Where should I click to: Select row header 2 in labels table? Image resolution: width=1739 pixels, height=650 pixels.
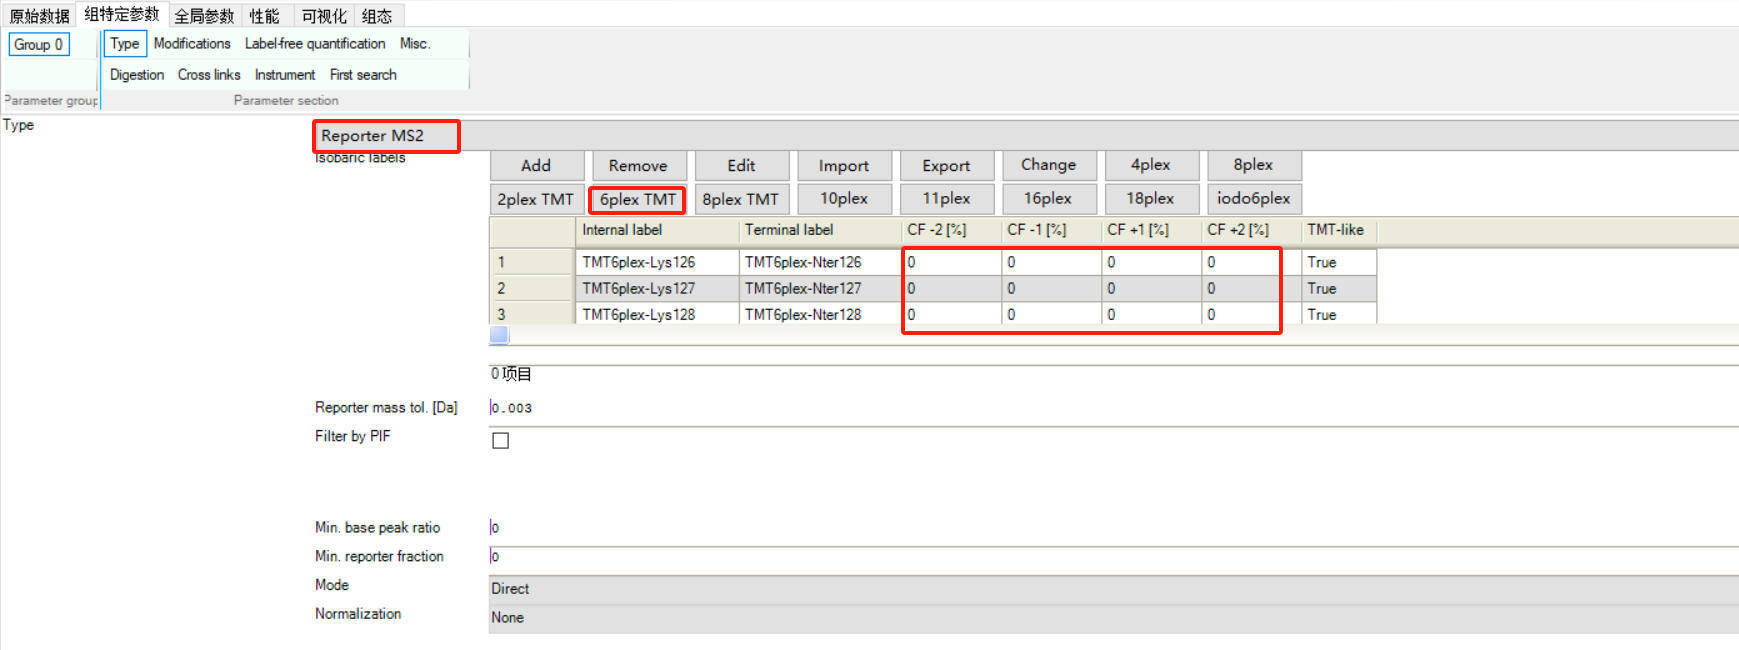(x=532, y=288)
